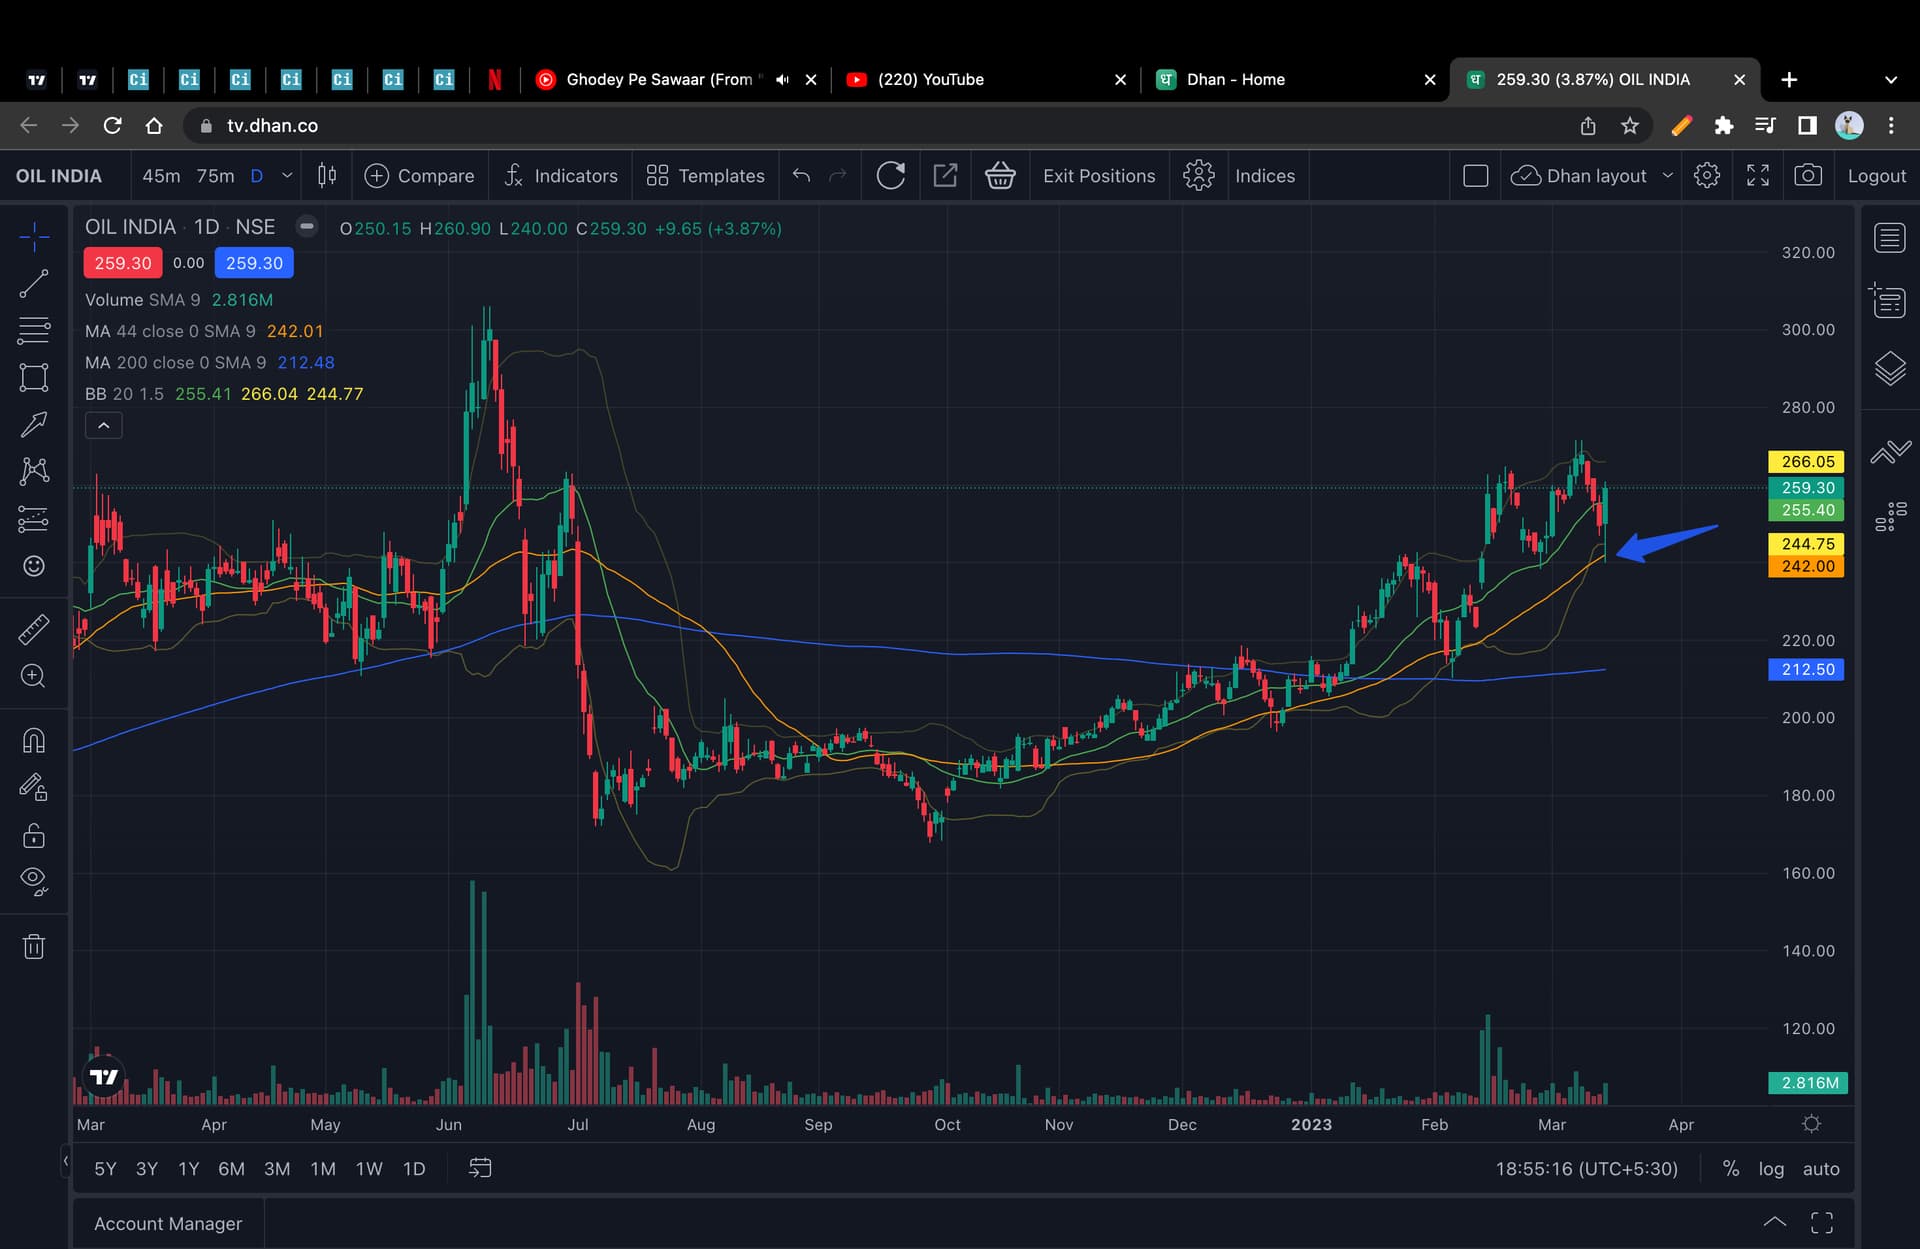The image size is (1920, 1249).
Task: Click the magnet mode icon
Action: 34,740
